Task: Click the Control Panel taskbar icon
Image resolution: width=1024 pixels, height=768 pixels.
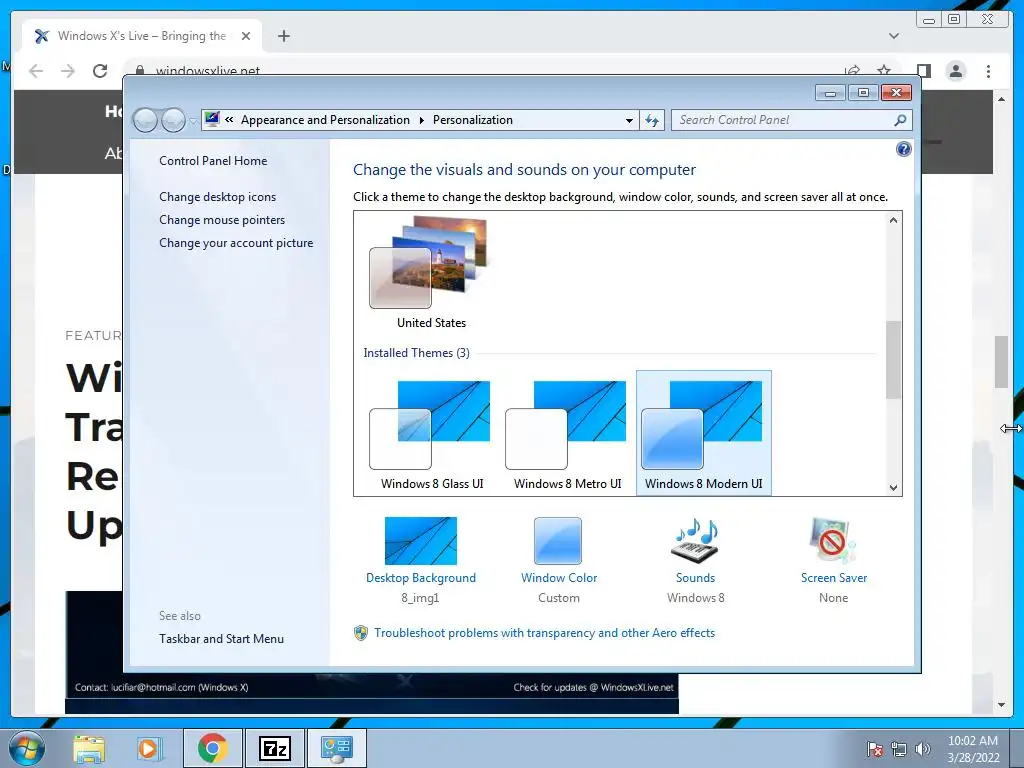Action: pos(337,748)
